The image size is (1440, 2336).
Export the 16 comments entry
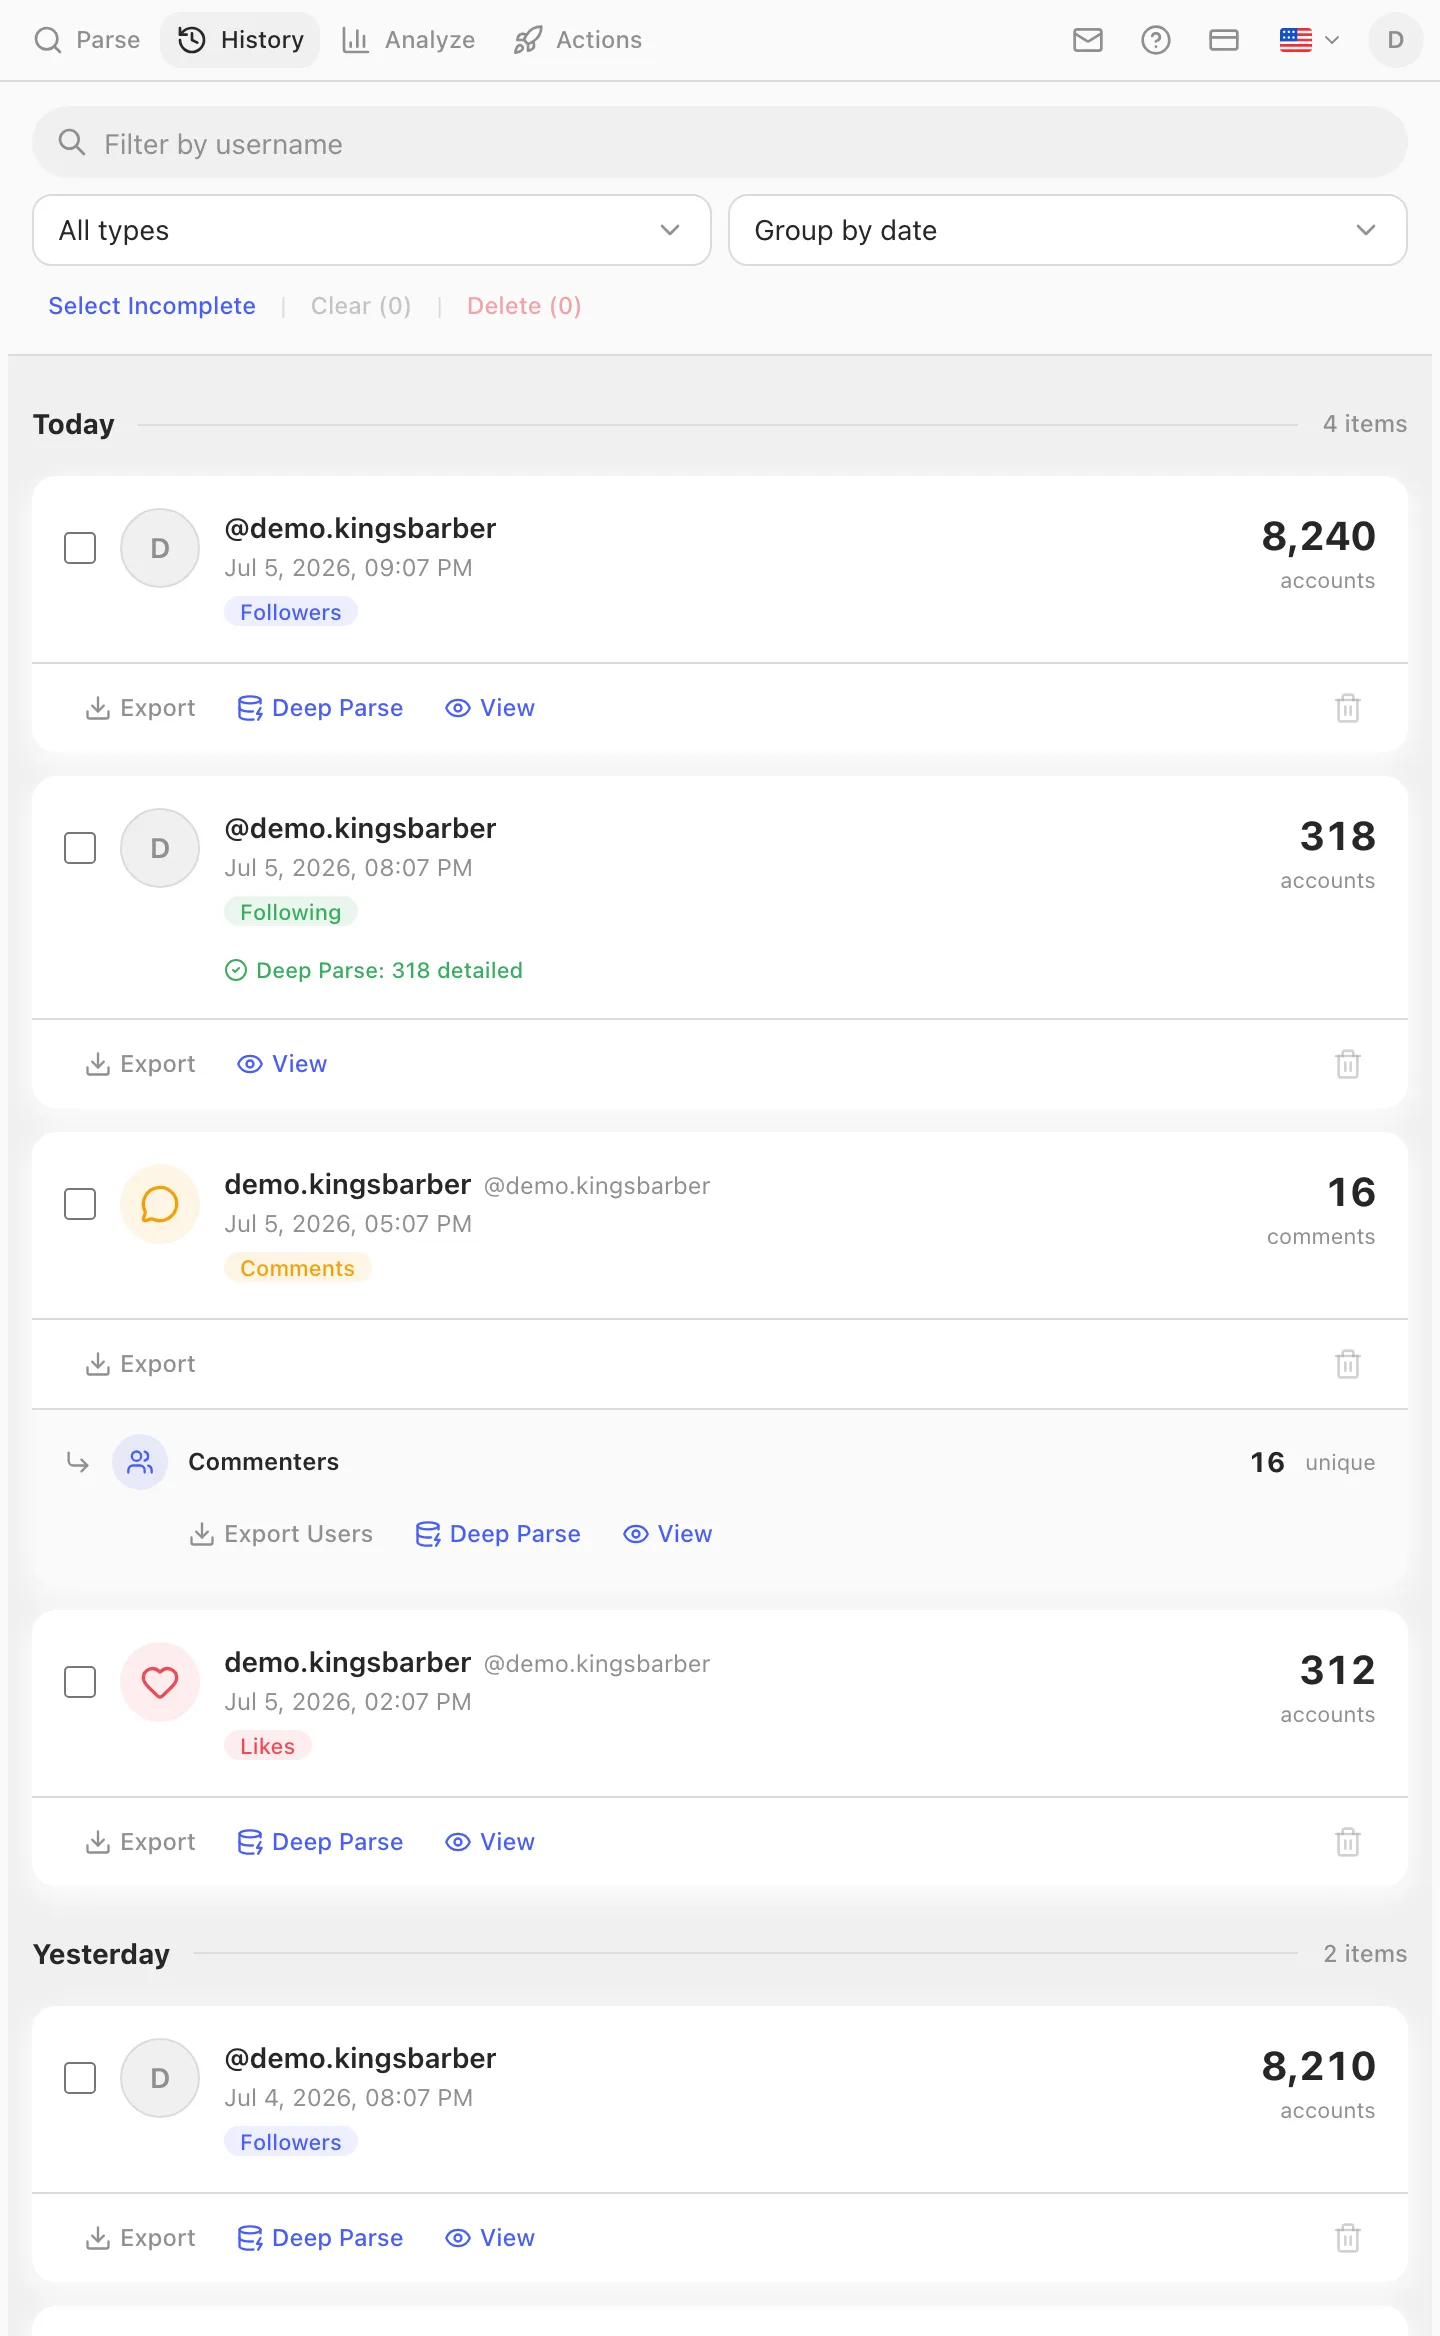click(x=141, y=1364)
